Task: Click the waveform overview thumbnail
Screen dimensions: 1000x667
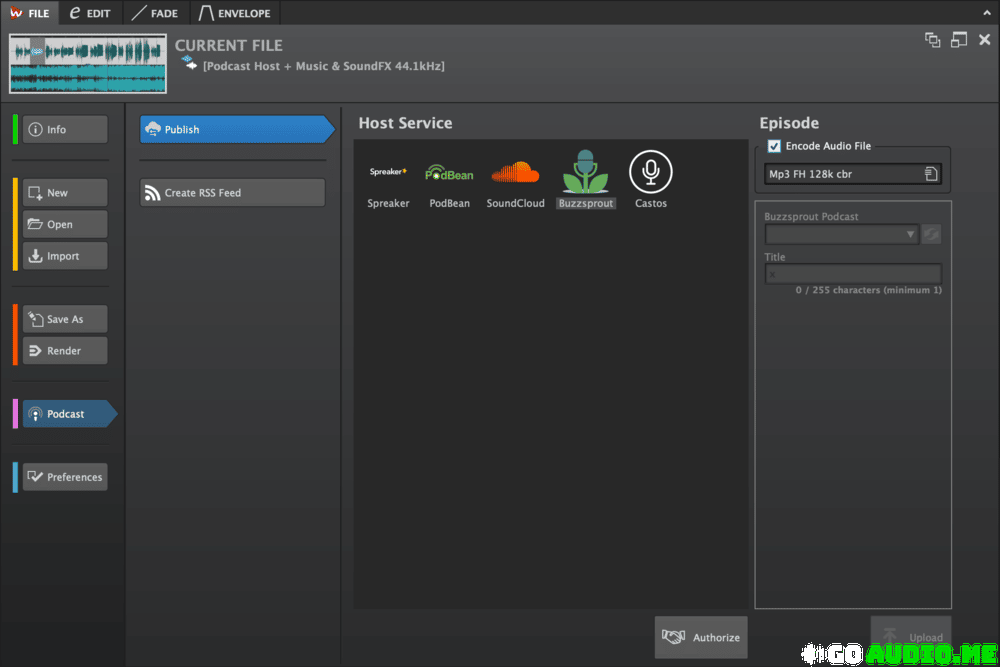Action: (x=88, y=64)
